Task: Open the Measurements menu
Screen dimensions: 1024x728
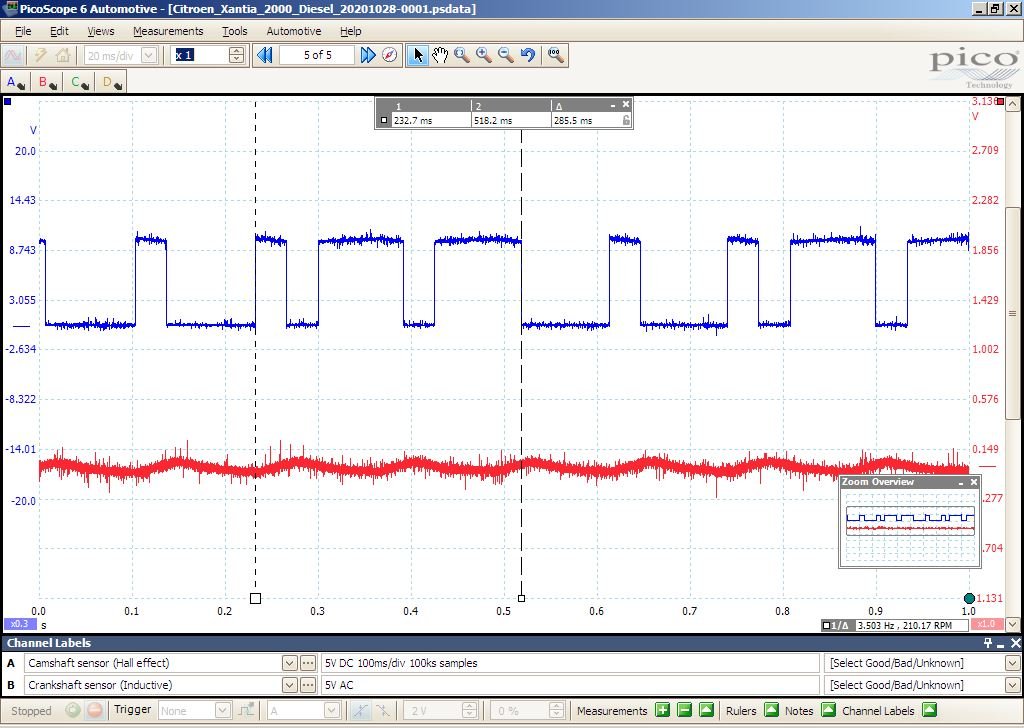Action: 168,31
